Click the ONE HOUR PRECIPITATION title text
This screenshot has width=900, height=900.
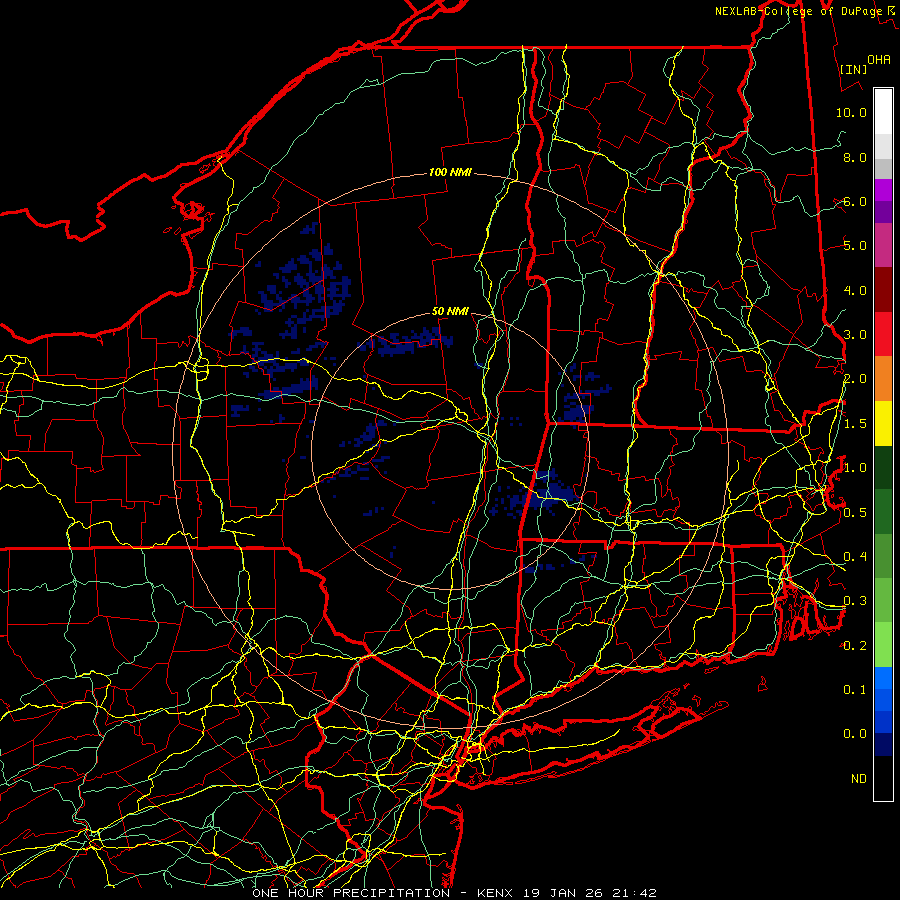[351, 893]
